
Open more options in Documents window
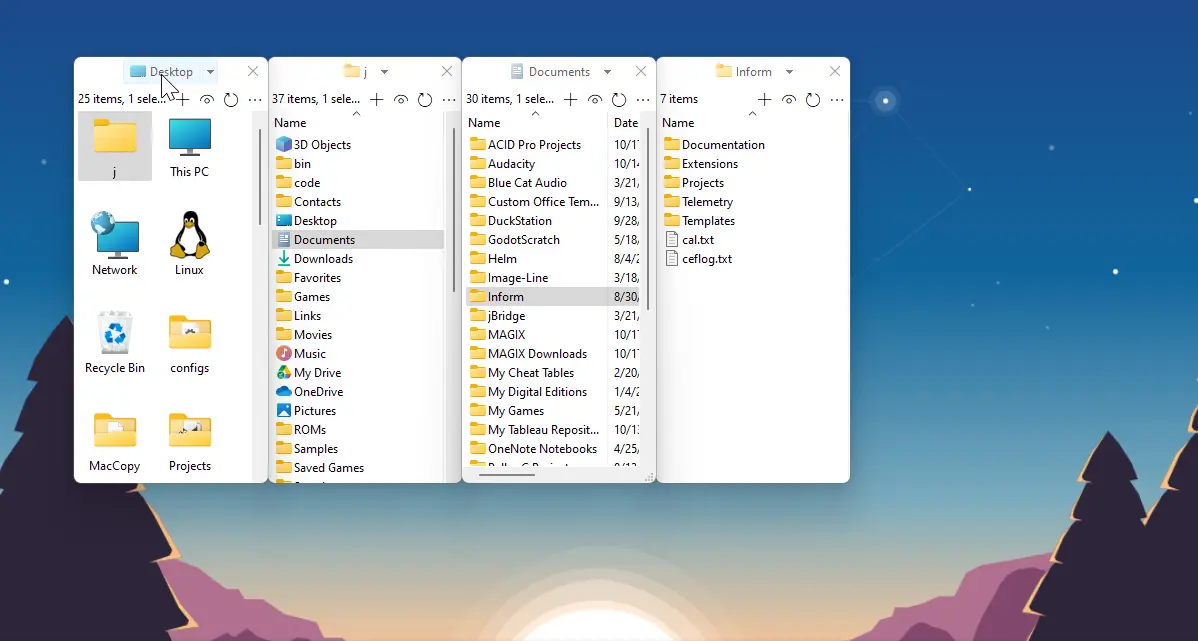(643, 99)
